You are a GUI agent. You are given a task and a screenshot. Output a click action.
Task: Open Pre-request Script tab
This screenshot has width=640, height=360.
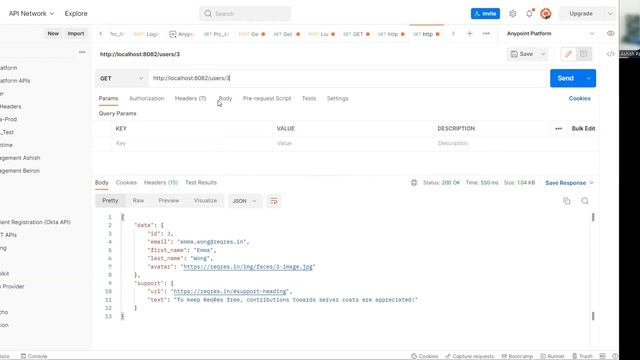267,98
